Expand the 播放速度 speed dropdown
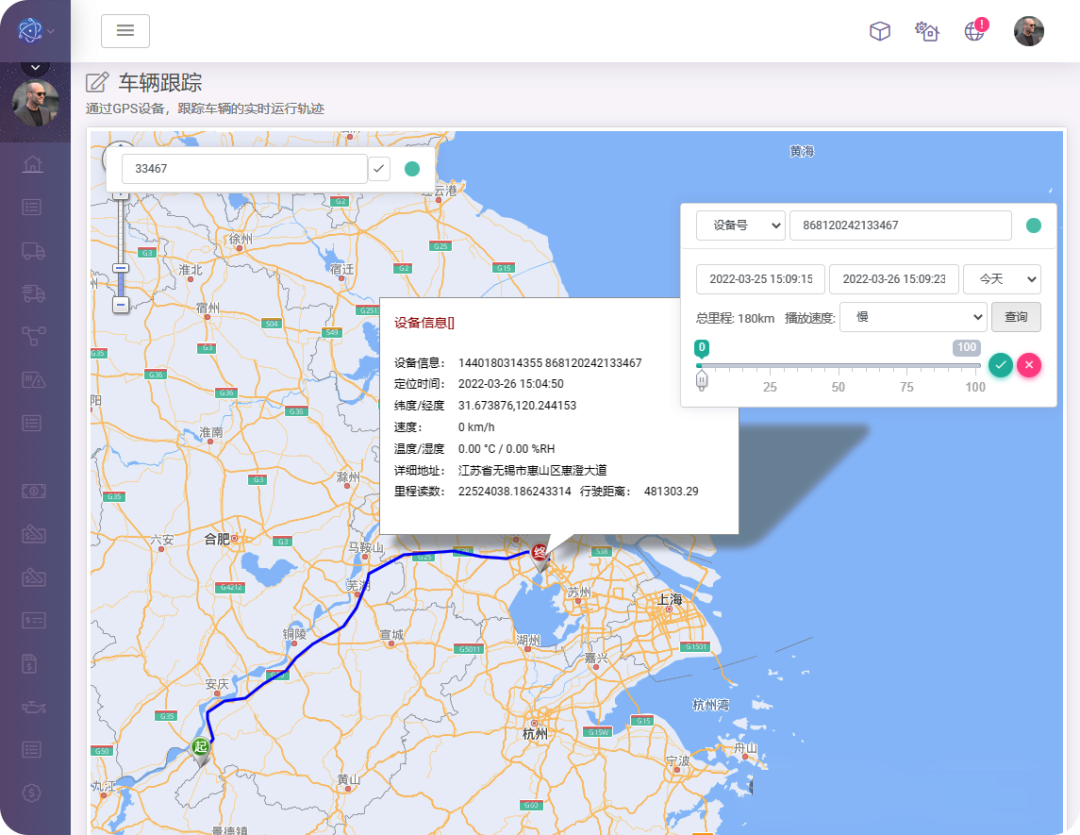 tap(913, 318)
